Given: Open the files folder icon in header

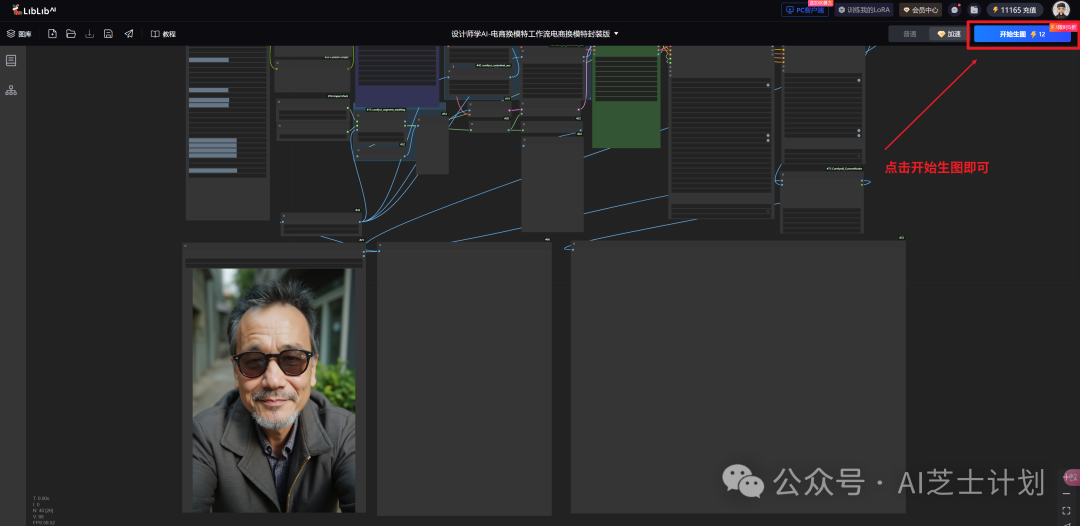Looking at the screenshot, I should 974,10.
